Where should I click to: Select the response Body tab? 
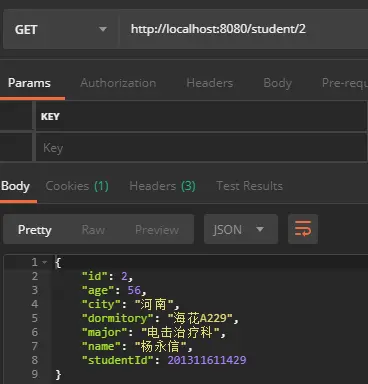[15, 186]
